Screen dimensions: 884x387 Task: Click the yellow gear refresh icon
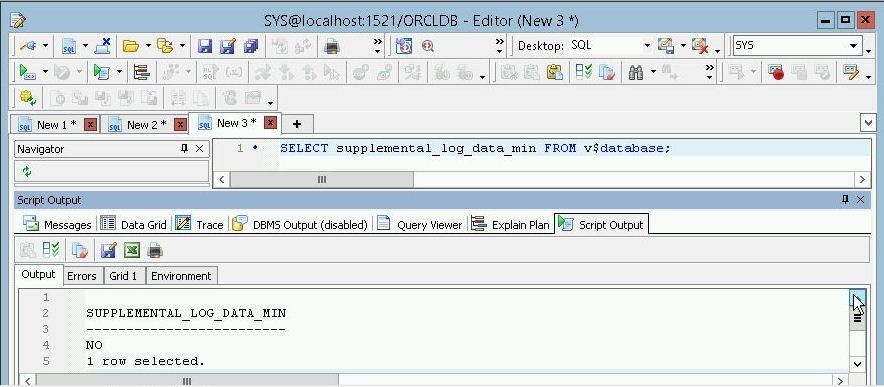point(27,98)
